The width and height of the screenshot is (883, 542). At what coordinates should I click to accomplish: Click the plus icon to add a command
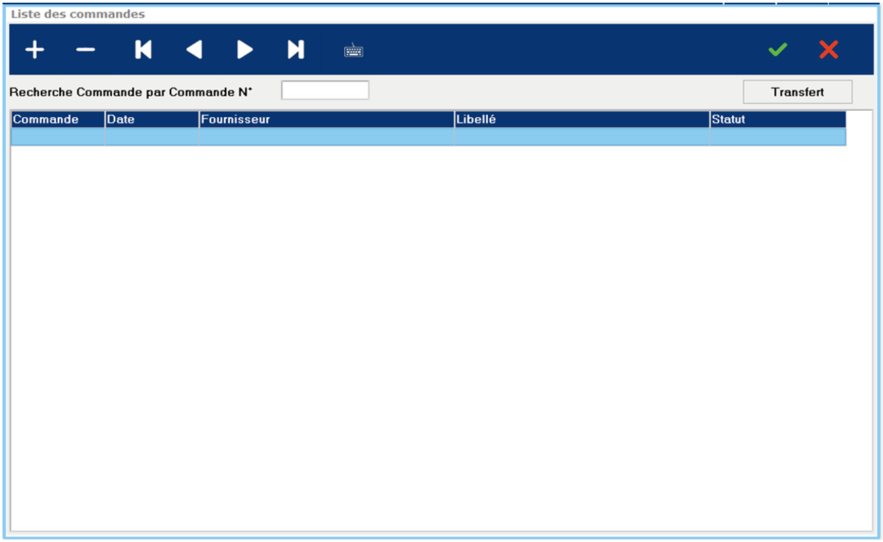(35, 50)
